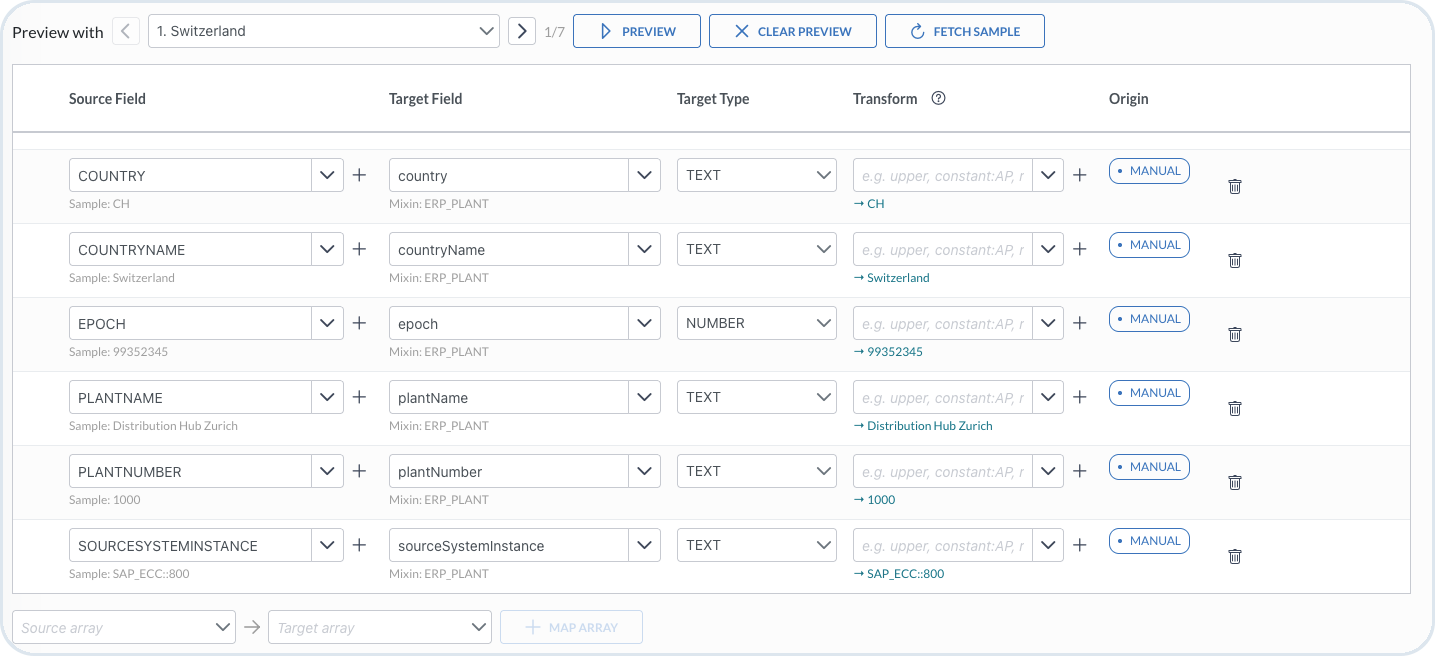Click the Source Field column header
The image size is (1435, 656).
coord(107,99)
